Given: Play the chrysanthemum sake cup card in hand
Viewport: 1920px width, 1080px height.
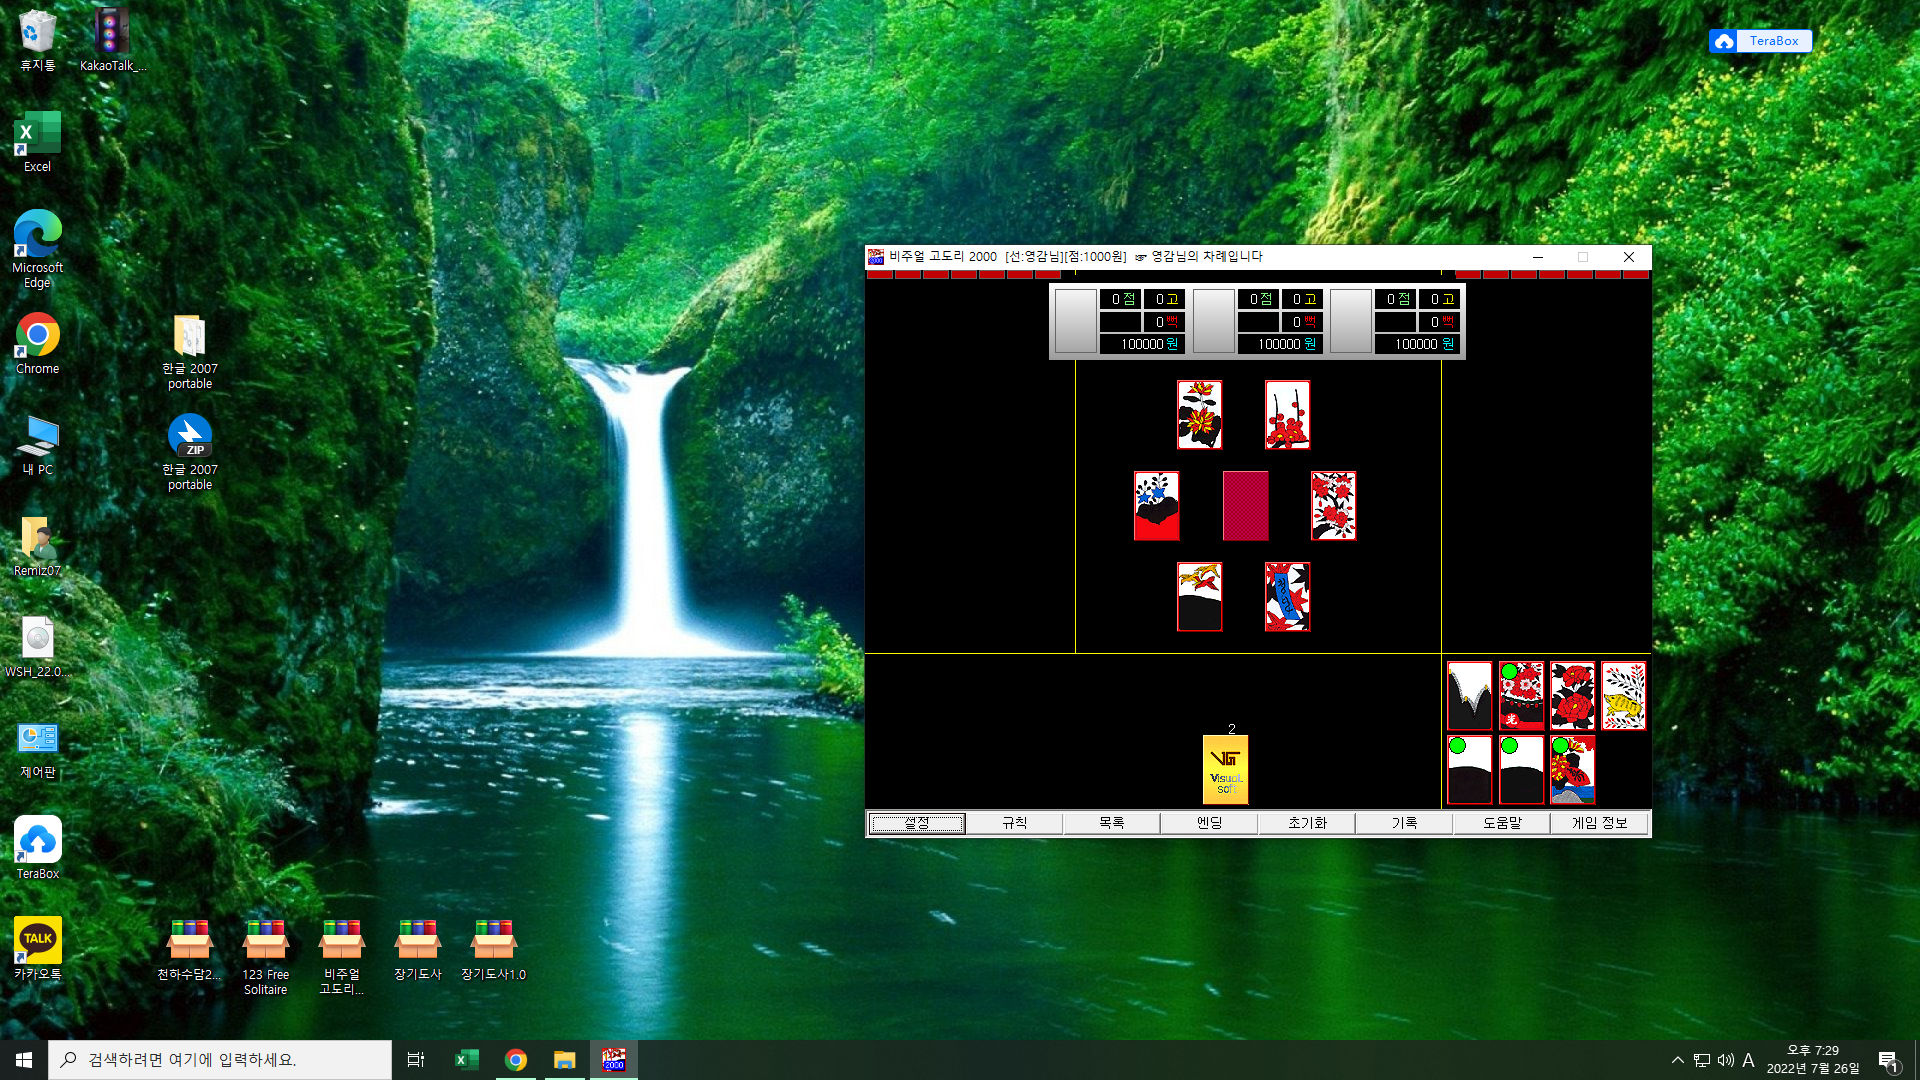Looking at the screenshot, I should pos(1572,770).
